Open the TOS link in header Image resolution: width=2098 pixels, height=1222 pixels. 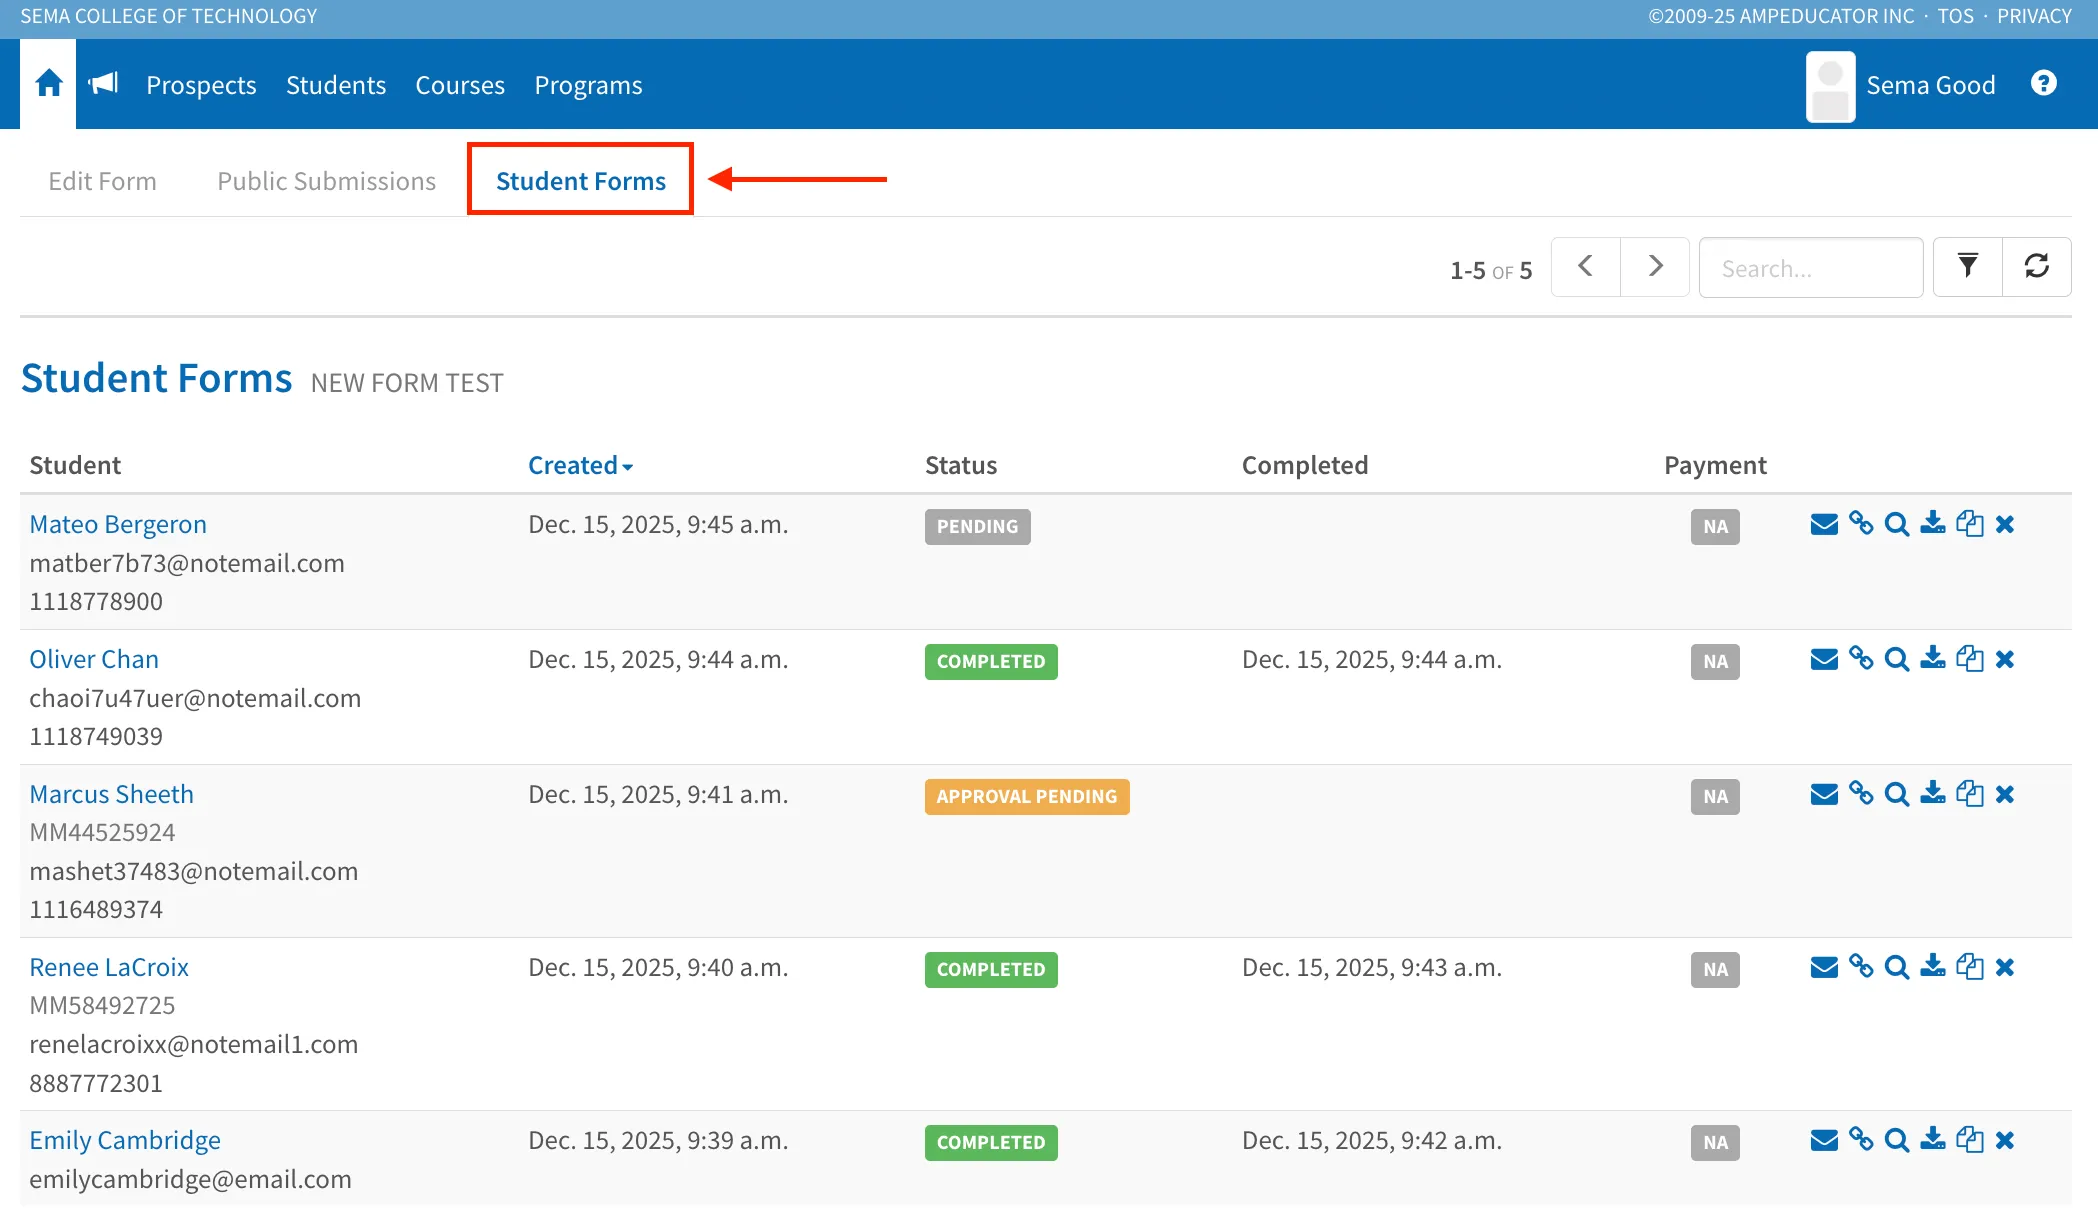click(1955, 16)
